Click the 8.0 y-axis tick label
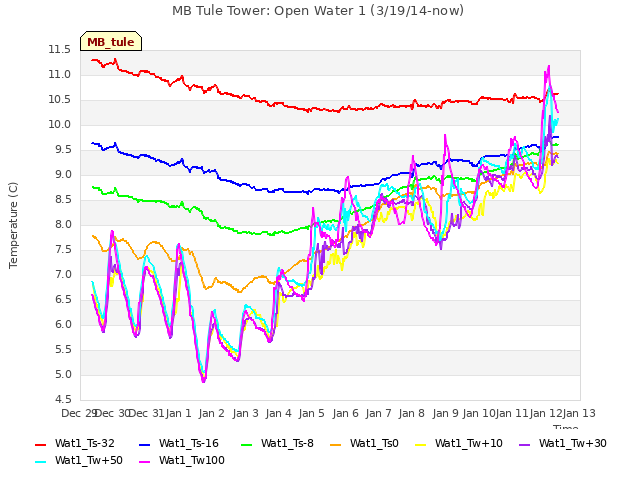Screen dimensions: 640x480 pos(63,224)
